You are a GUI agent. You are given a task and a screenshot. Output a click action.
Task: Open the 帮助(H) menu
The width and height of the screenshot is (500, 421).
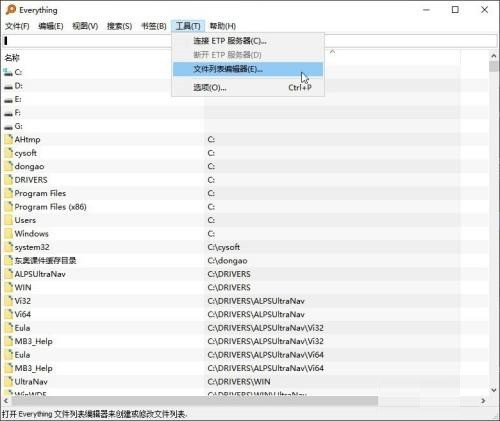(223, 26)
